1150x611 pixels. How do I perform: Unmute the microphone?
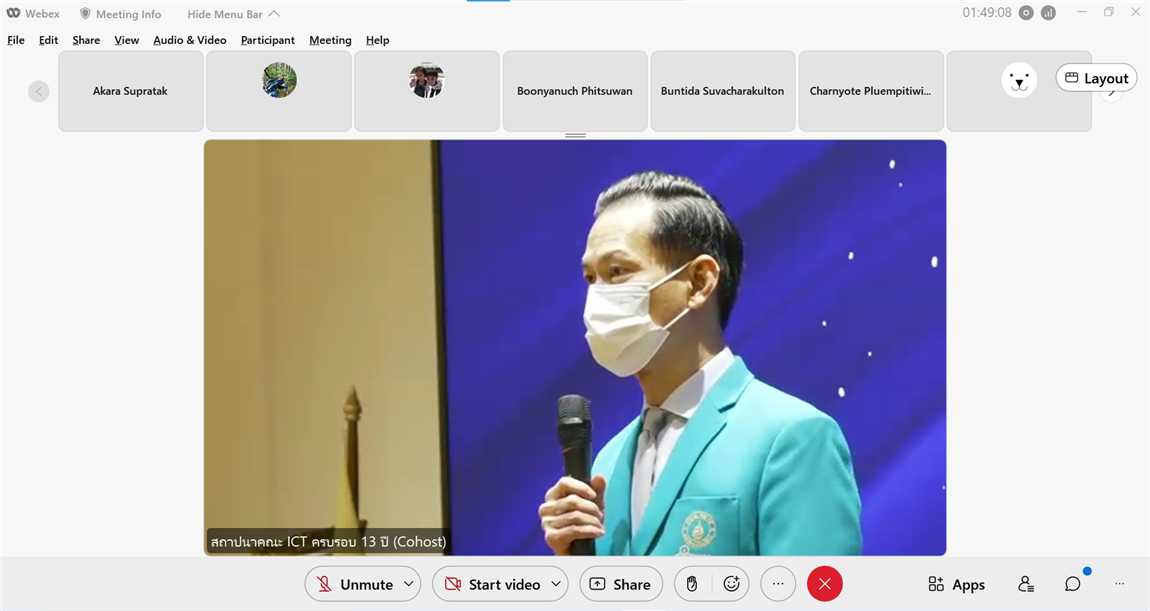pos(353,584)
